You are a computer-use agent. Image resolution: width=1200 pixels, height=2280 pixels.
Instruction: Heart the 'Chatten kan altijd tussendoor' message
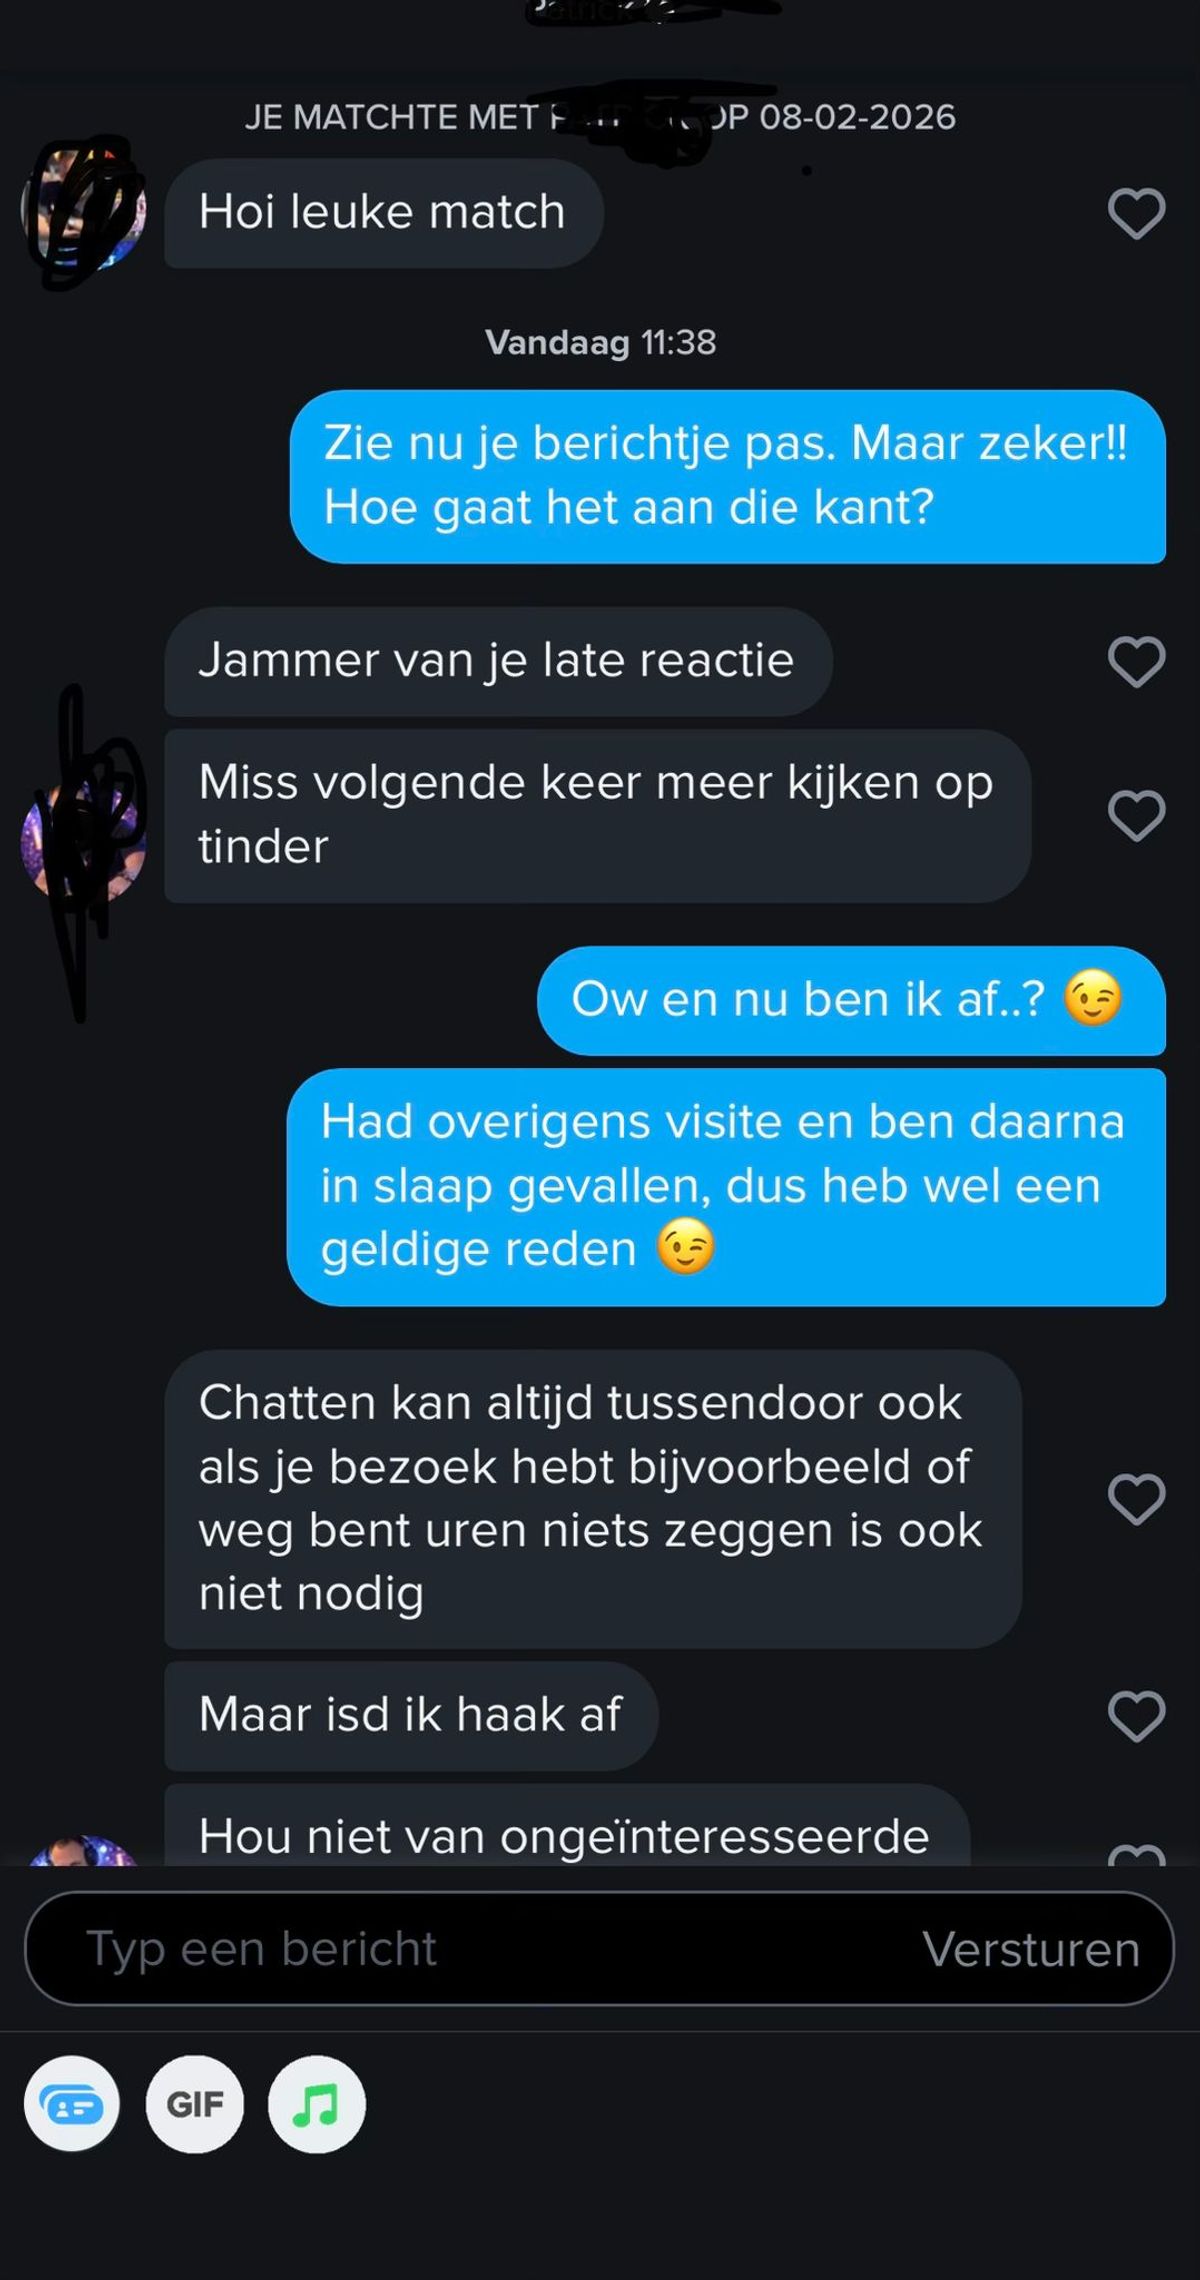(x=1136, y=1499)
